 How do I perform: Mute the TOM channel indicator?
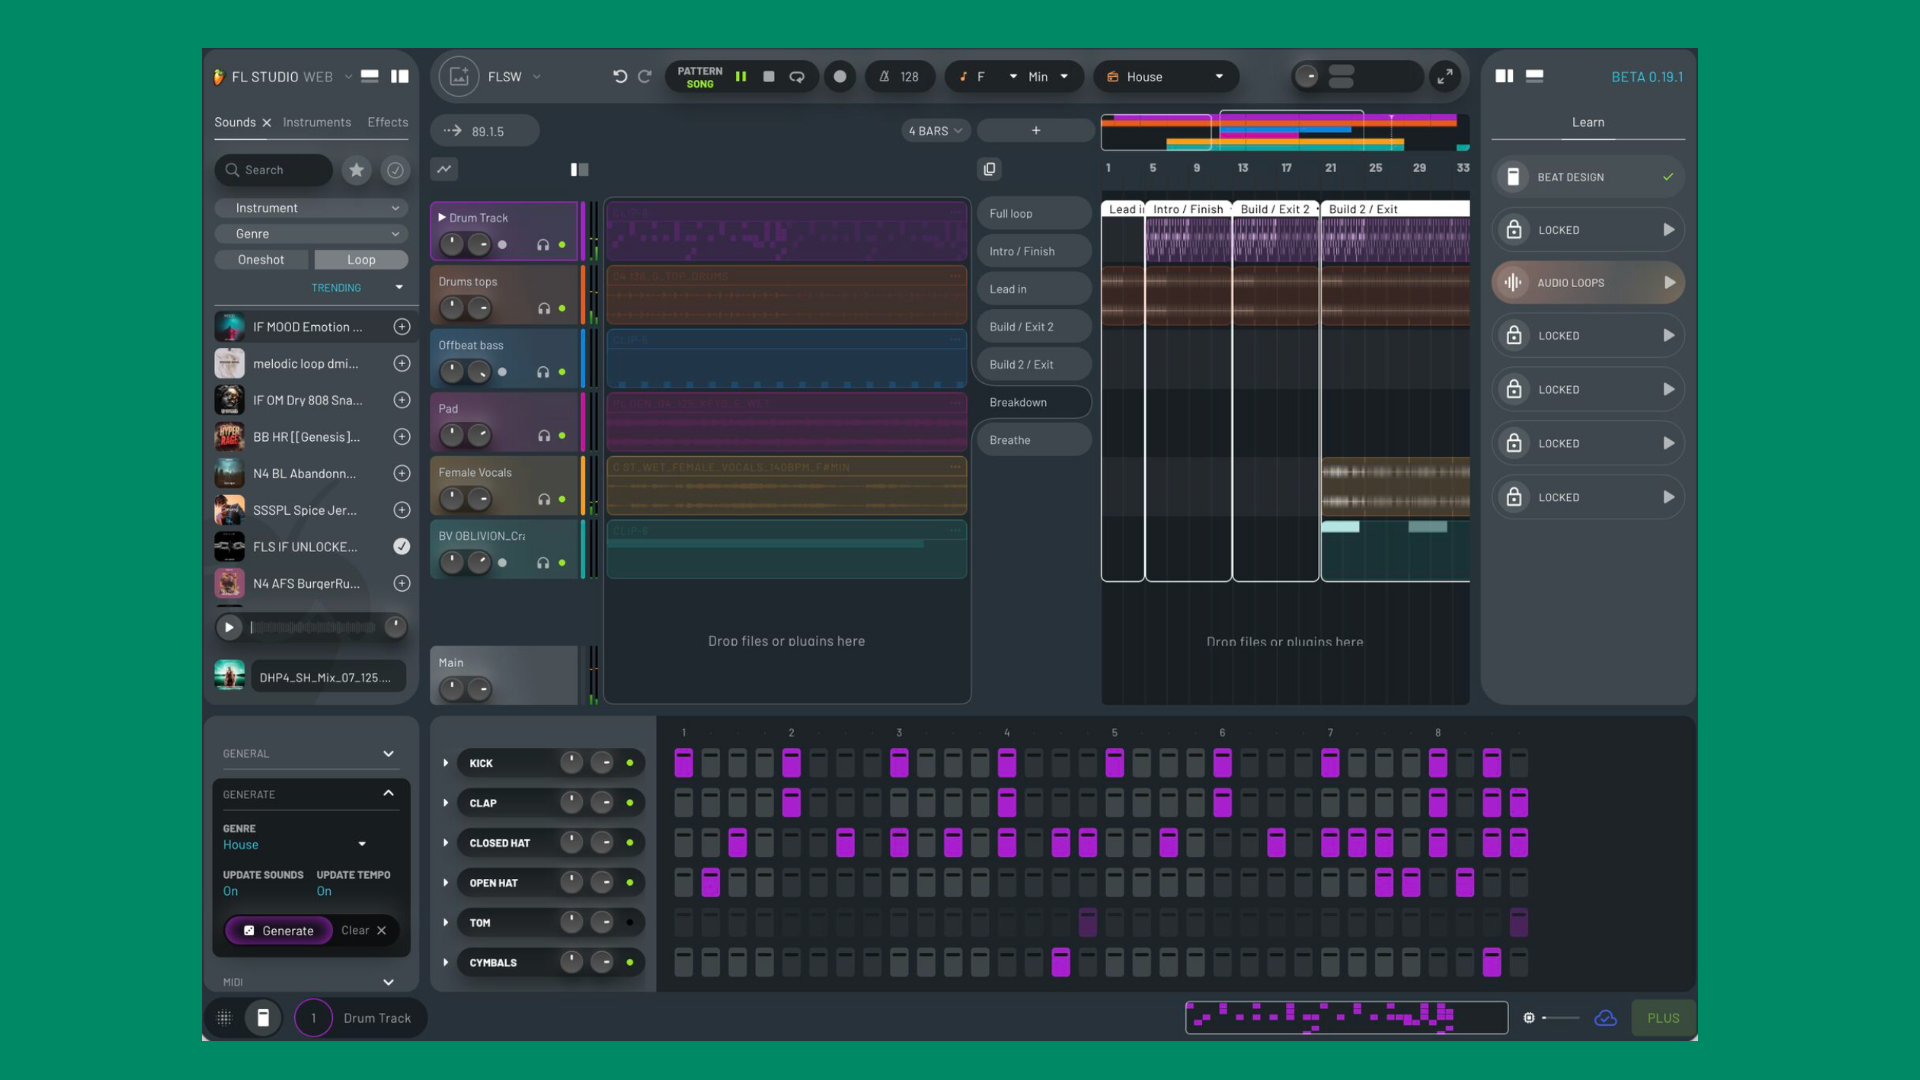coord(630,923)
